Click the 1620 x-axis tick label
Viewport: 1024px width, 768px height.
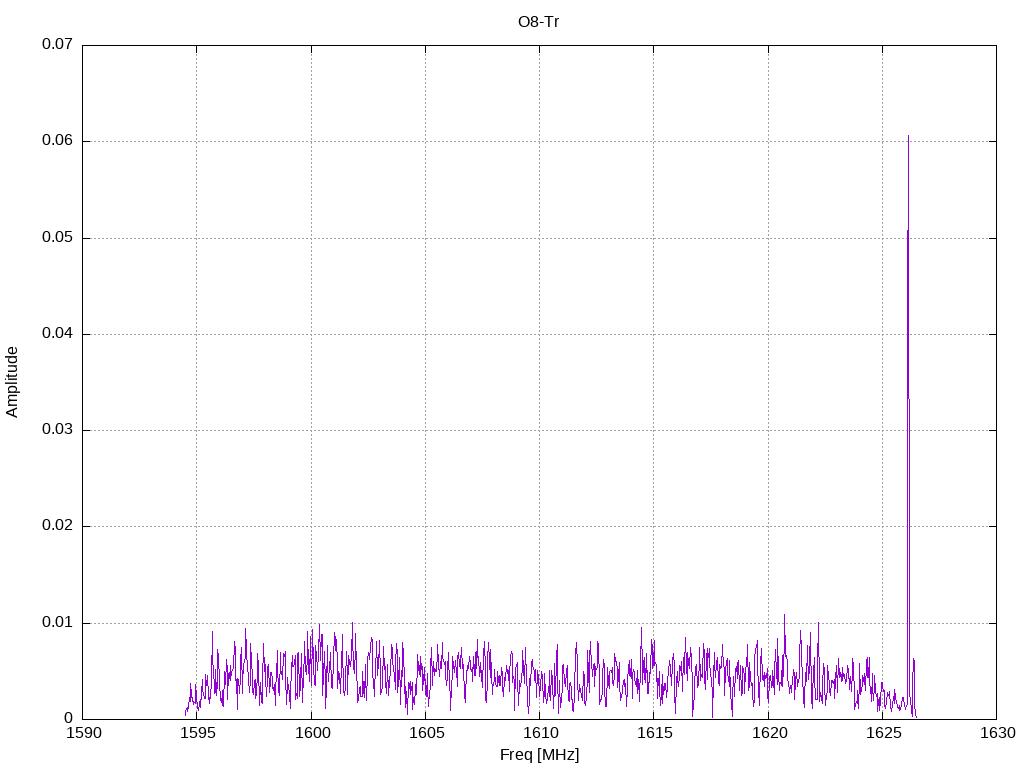point(769,733)
